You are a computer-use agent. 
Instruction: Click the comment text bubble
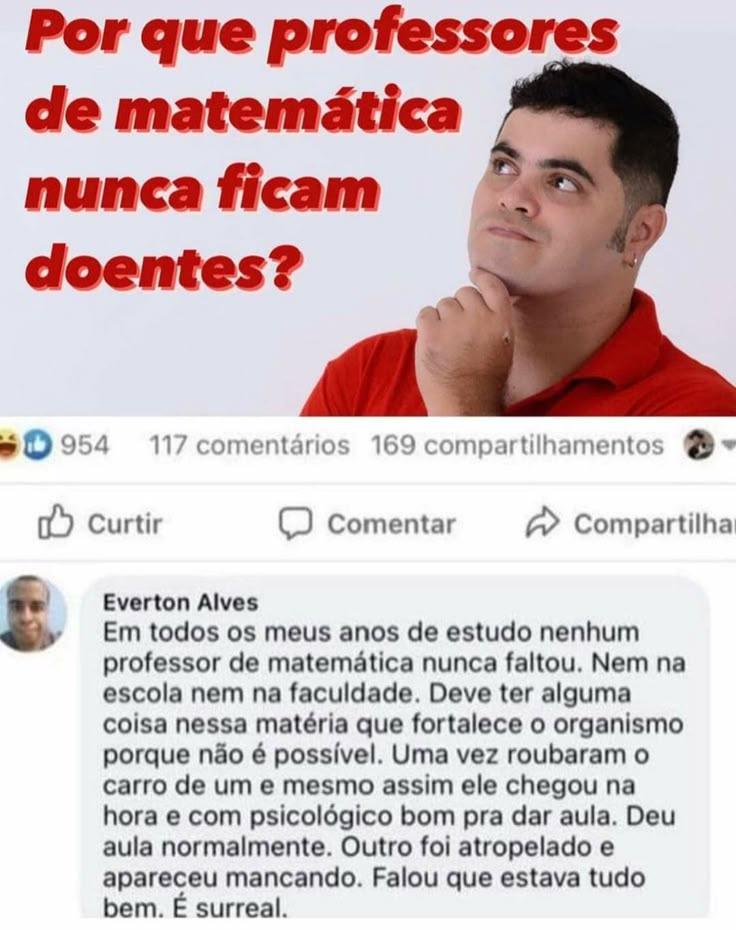point(394,747)
